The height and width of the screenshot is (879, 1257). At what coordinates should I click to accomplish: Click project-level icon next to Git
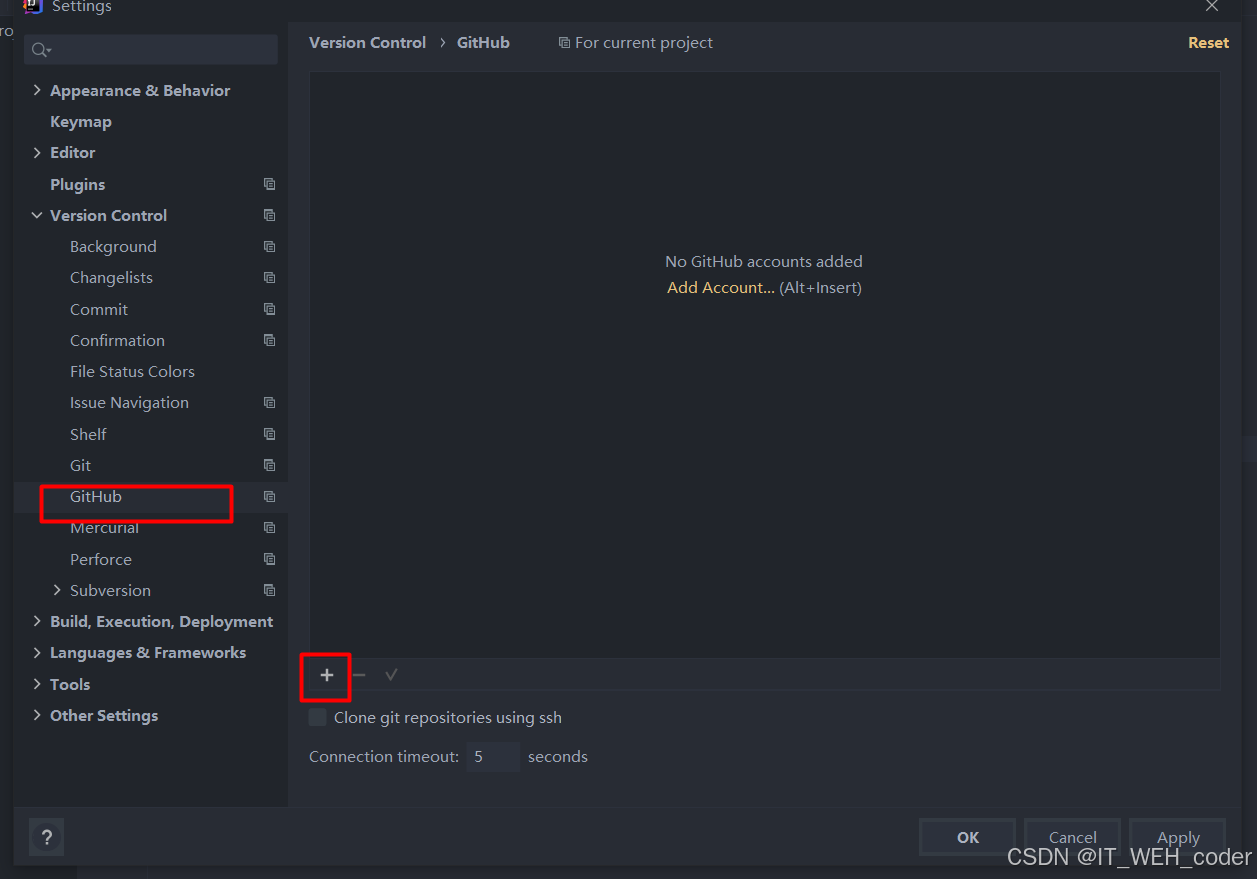tap(269, 465)
